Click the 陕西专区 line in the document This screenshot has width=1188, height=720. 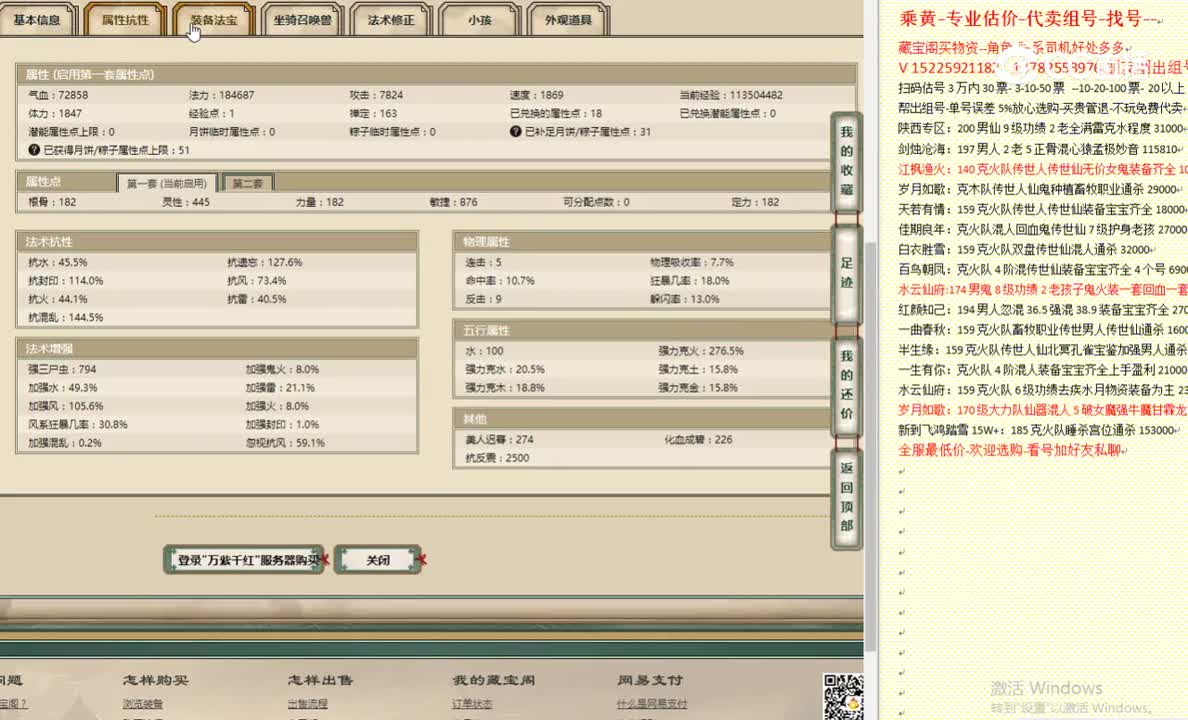pos(1041,128)
